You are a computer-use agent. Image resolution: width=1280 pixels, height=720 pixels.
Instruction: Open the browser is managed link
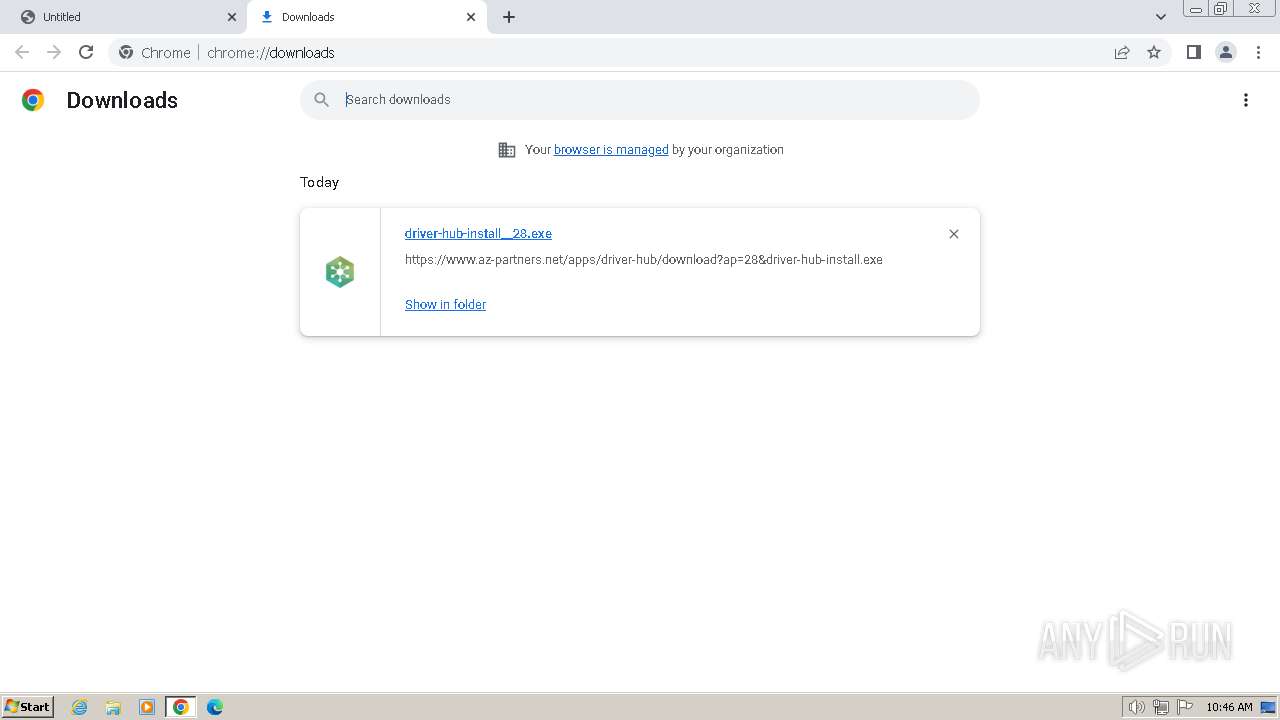point(611,149)
